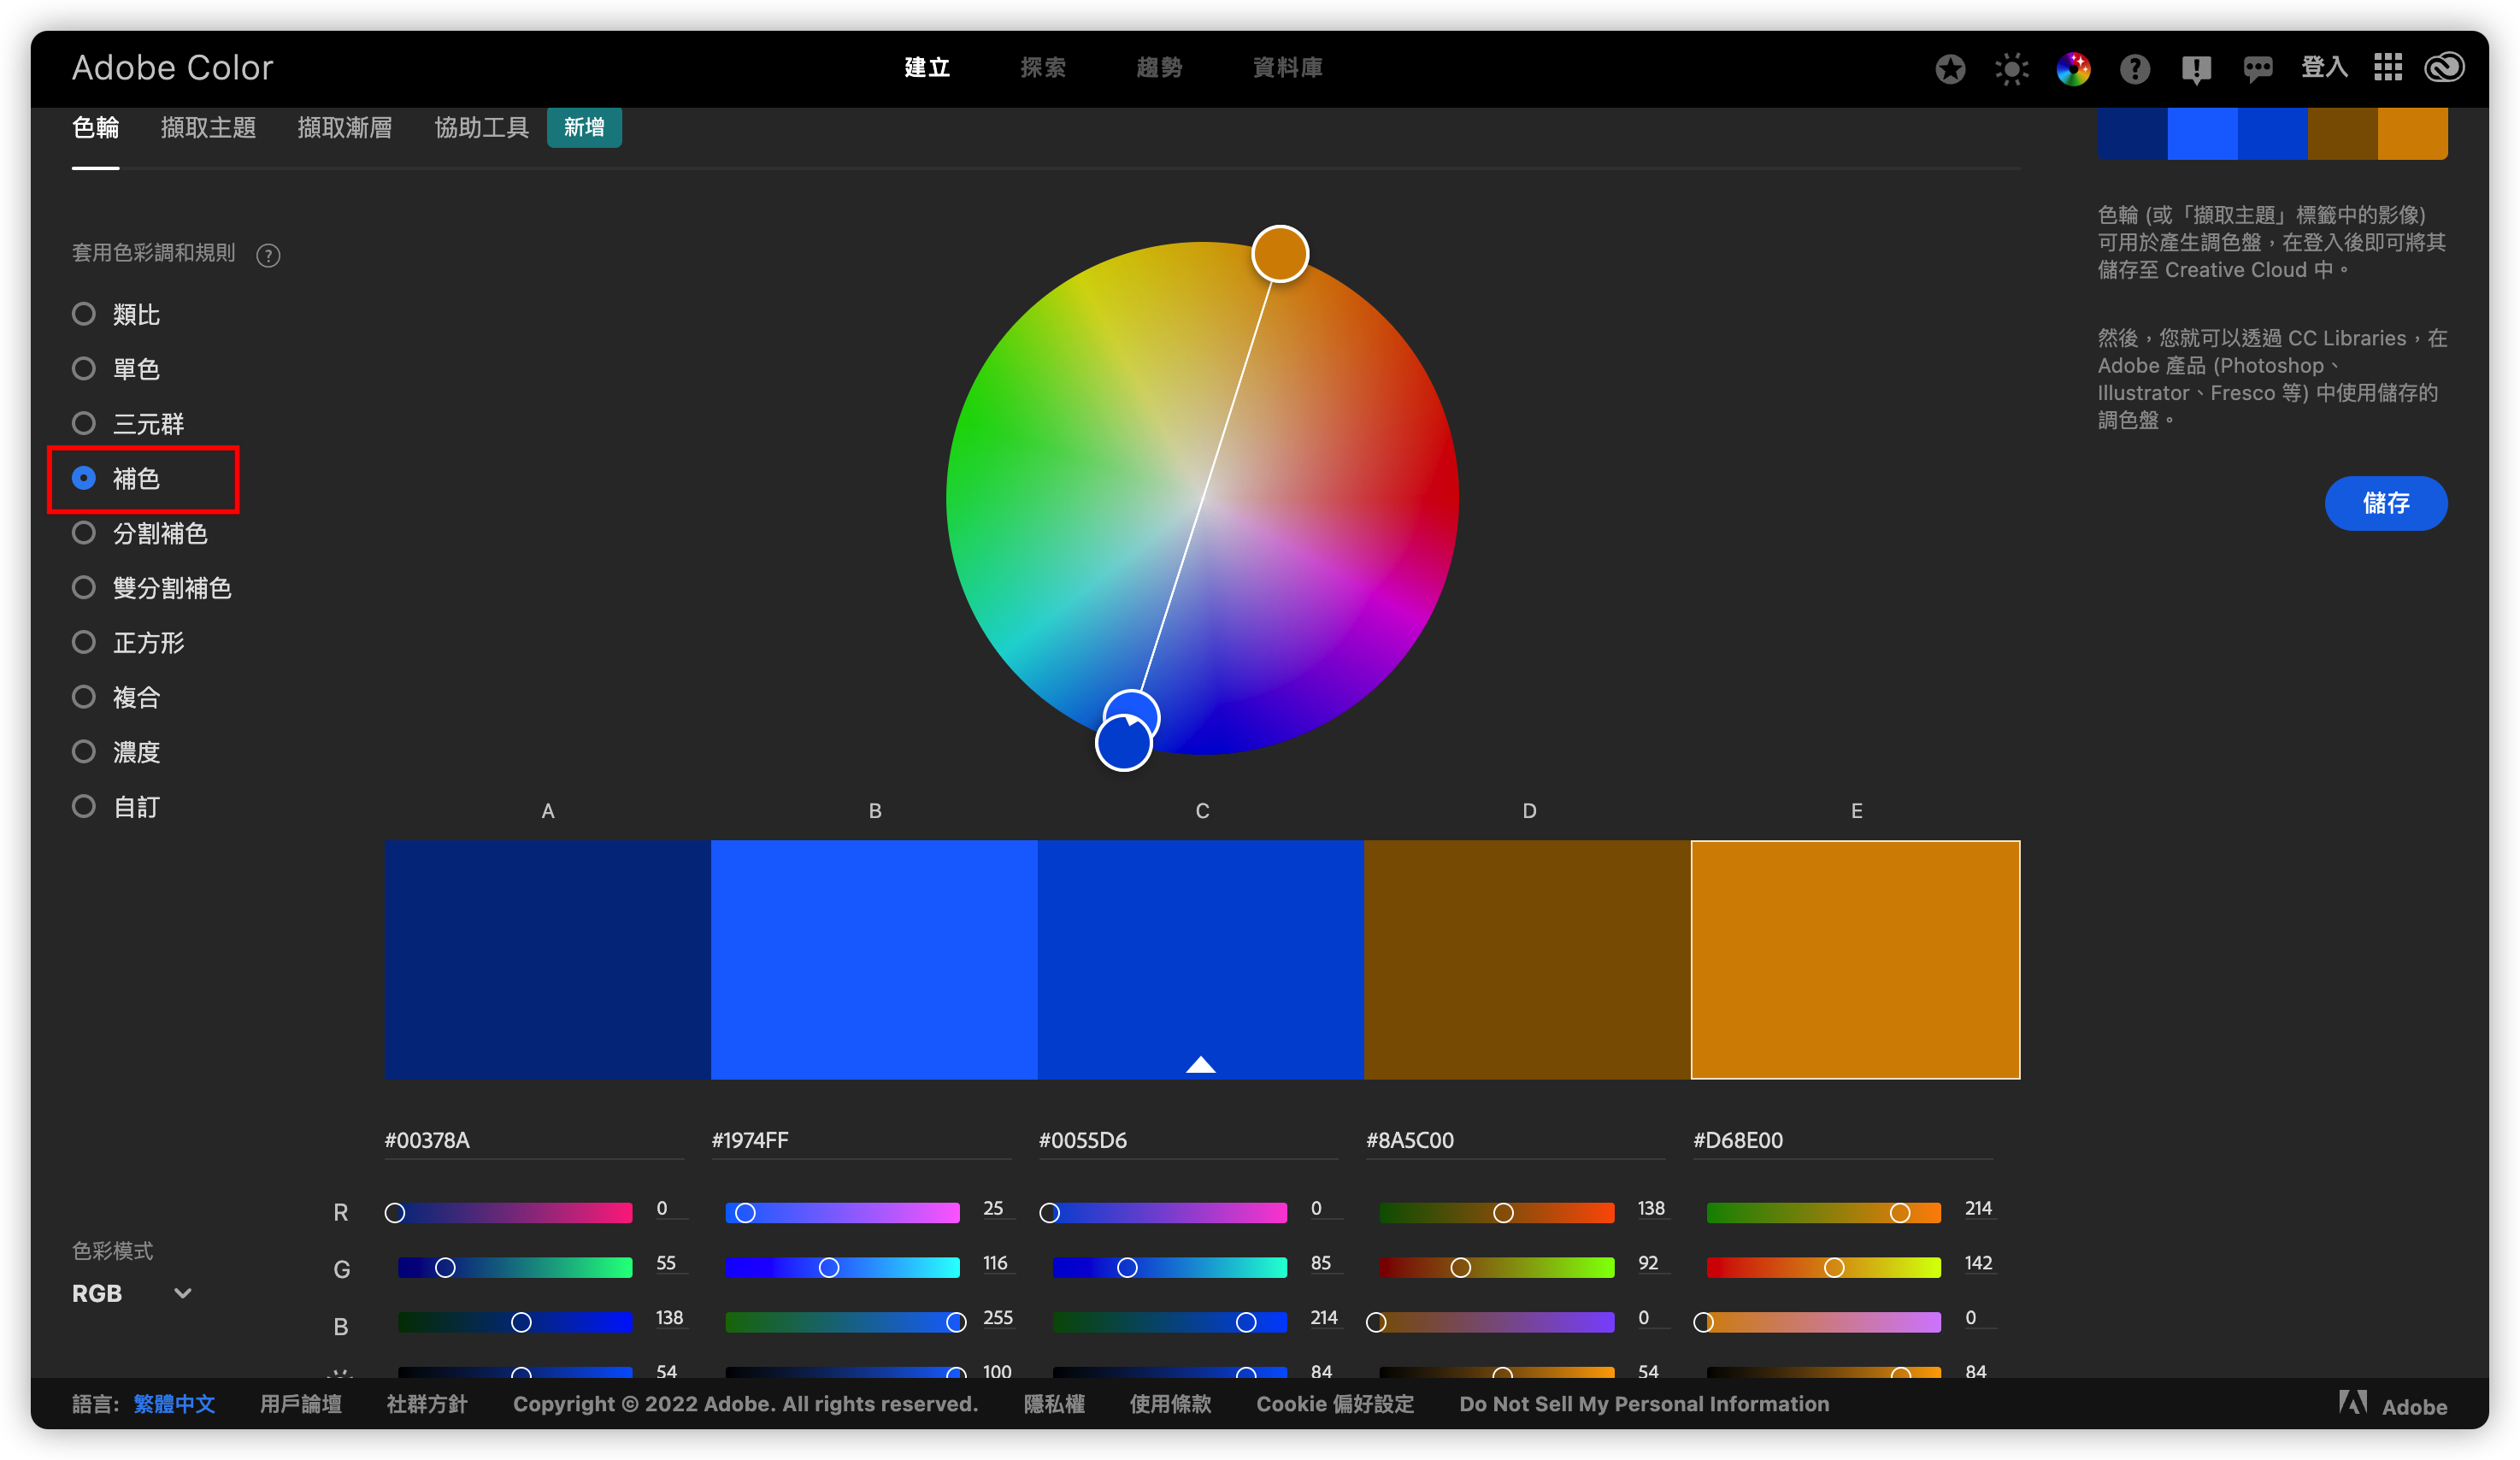The height and width of the screenshot is (1460, 2520).
Task: Click the R value 214 field for swatch E
Action: click(1979, 1208)
